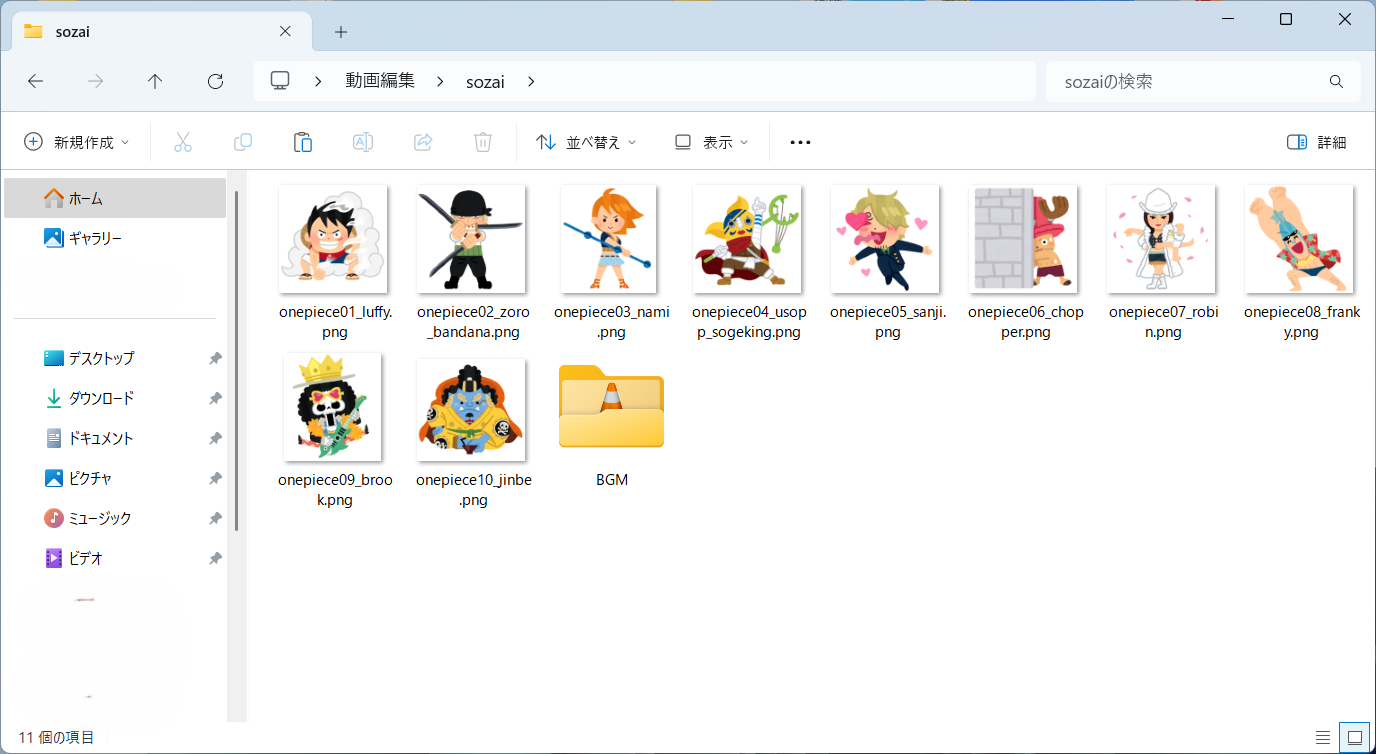1376x754 pixels.
Task: Unpin デスクトップ from quick access
Action: coord(215,358)
